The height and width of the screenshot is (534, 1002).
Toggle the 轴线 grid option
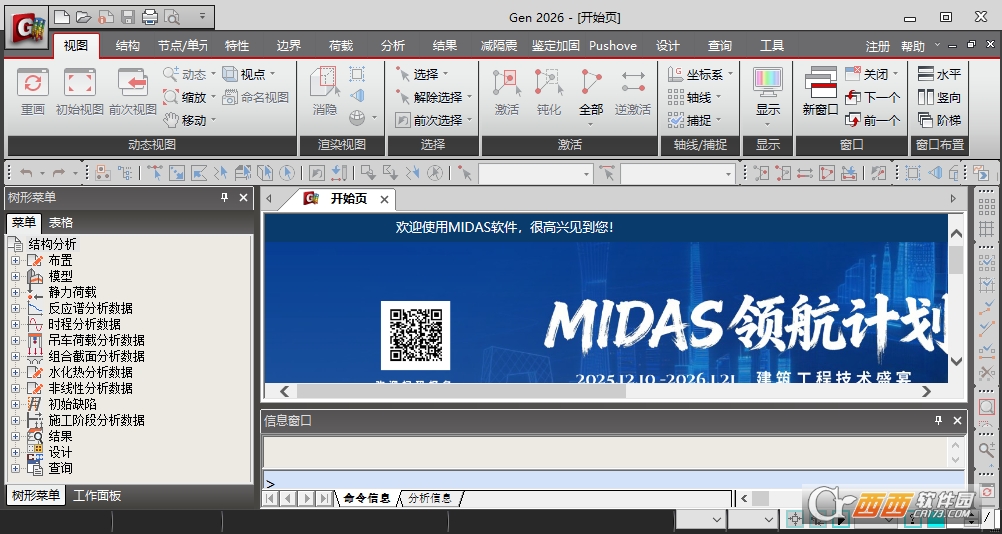(690, 97)
